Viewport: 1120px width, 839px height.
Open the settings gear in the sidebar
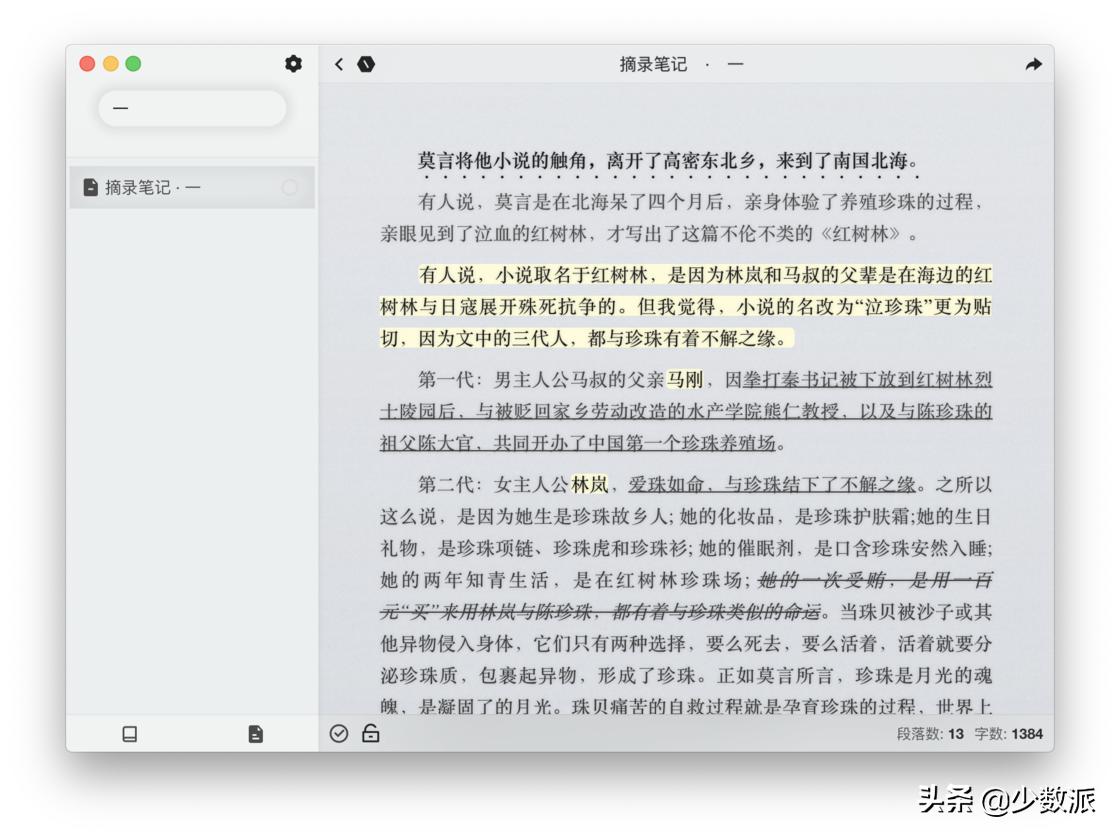[x=293, y=63]
